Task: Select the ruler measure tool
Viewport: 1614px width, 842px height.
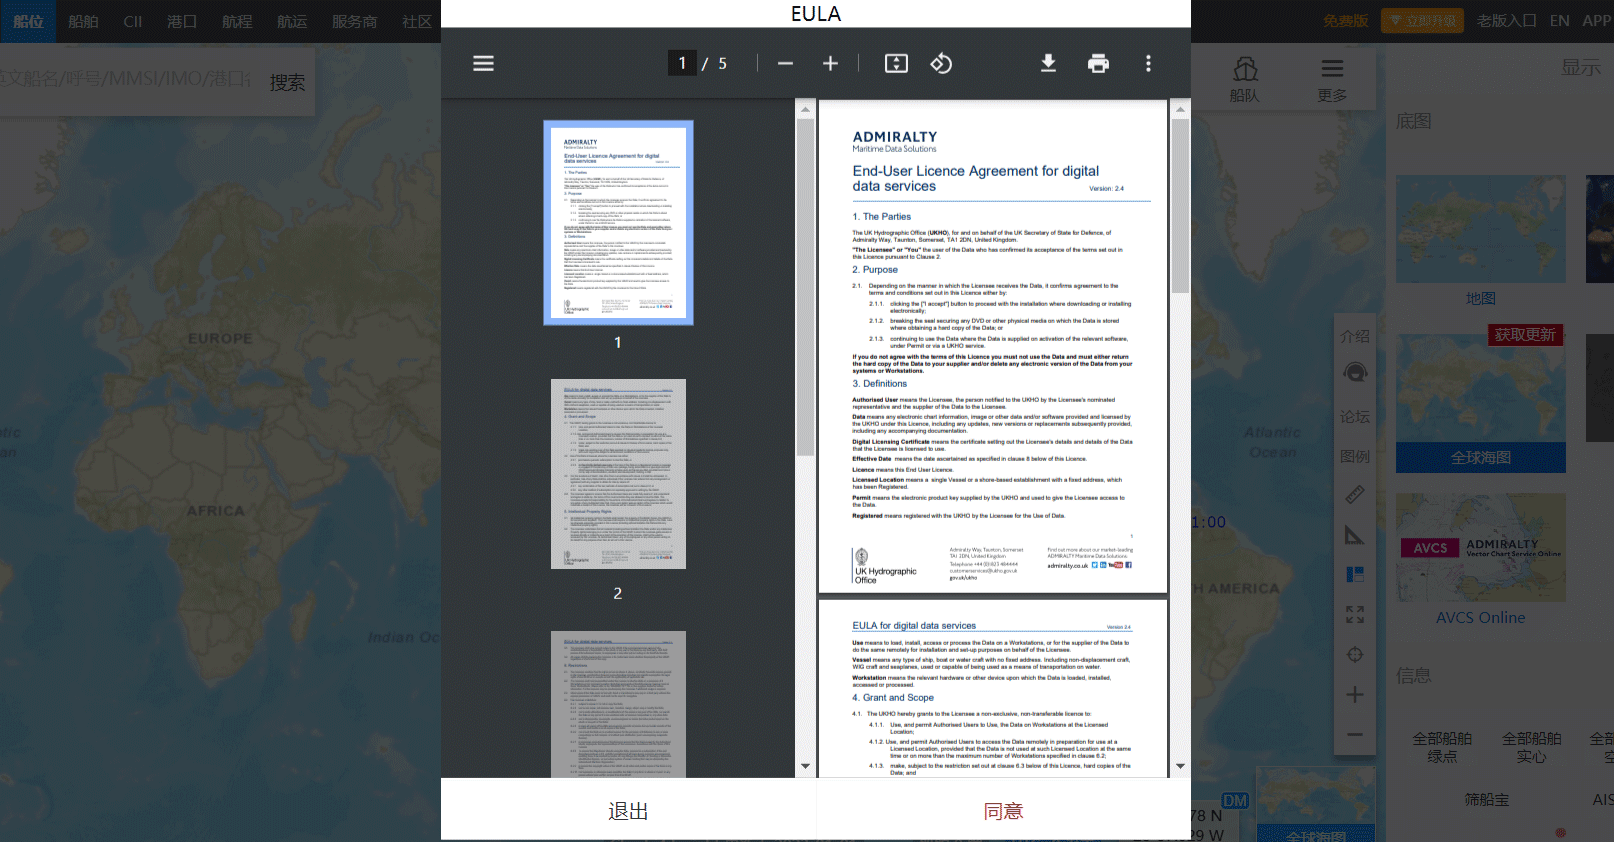Action: [x=1355, y=494]
